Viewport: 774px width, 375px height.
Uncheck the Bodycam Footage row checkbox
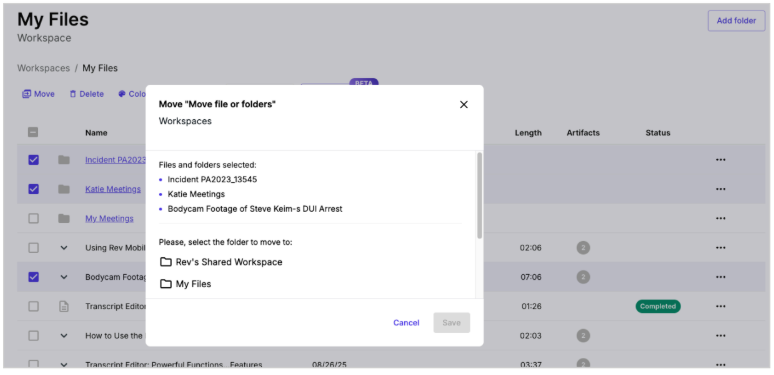pos(33,277)
